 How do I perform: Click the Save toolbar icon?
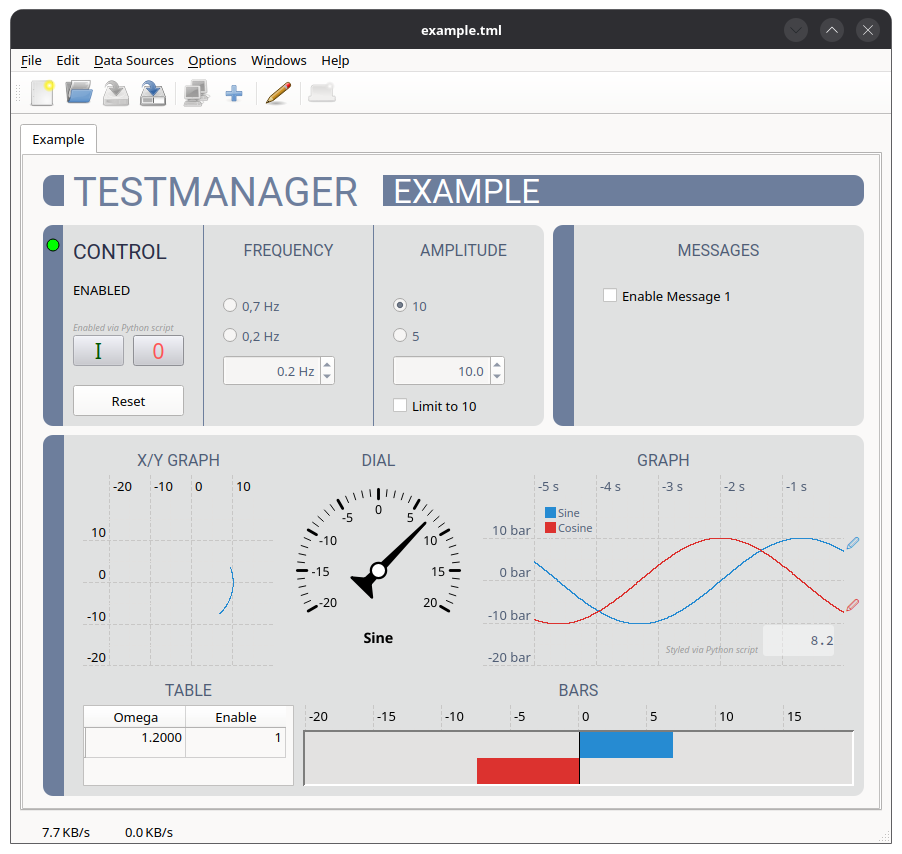click(x=116, y=93)
